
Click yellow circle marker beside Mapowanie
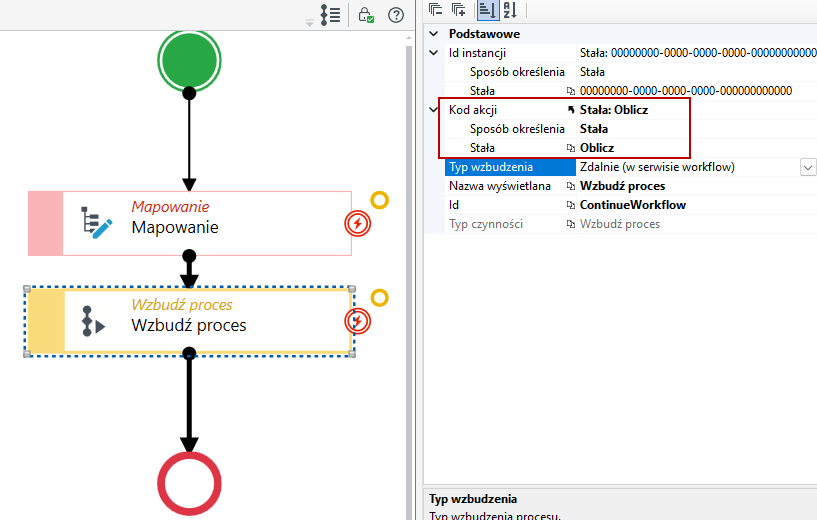[x=380, y=200]
